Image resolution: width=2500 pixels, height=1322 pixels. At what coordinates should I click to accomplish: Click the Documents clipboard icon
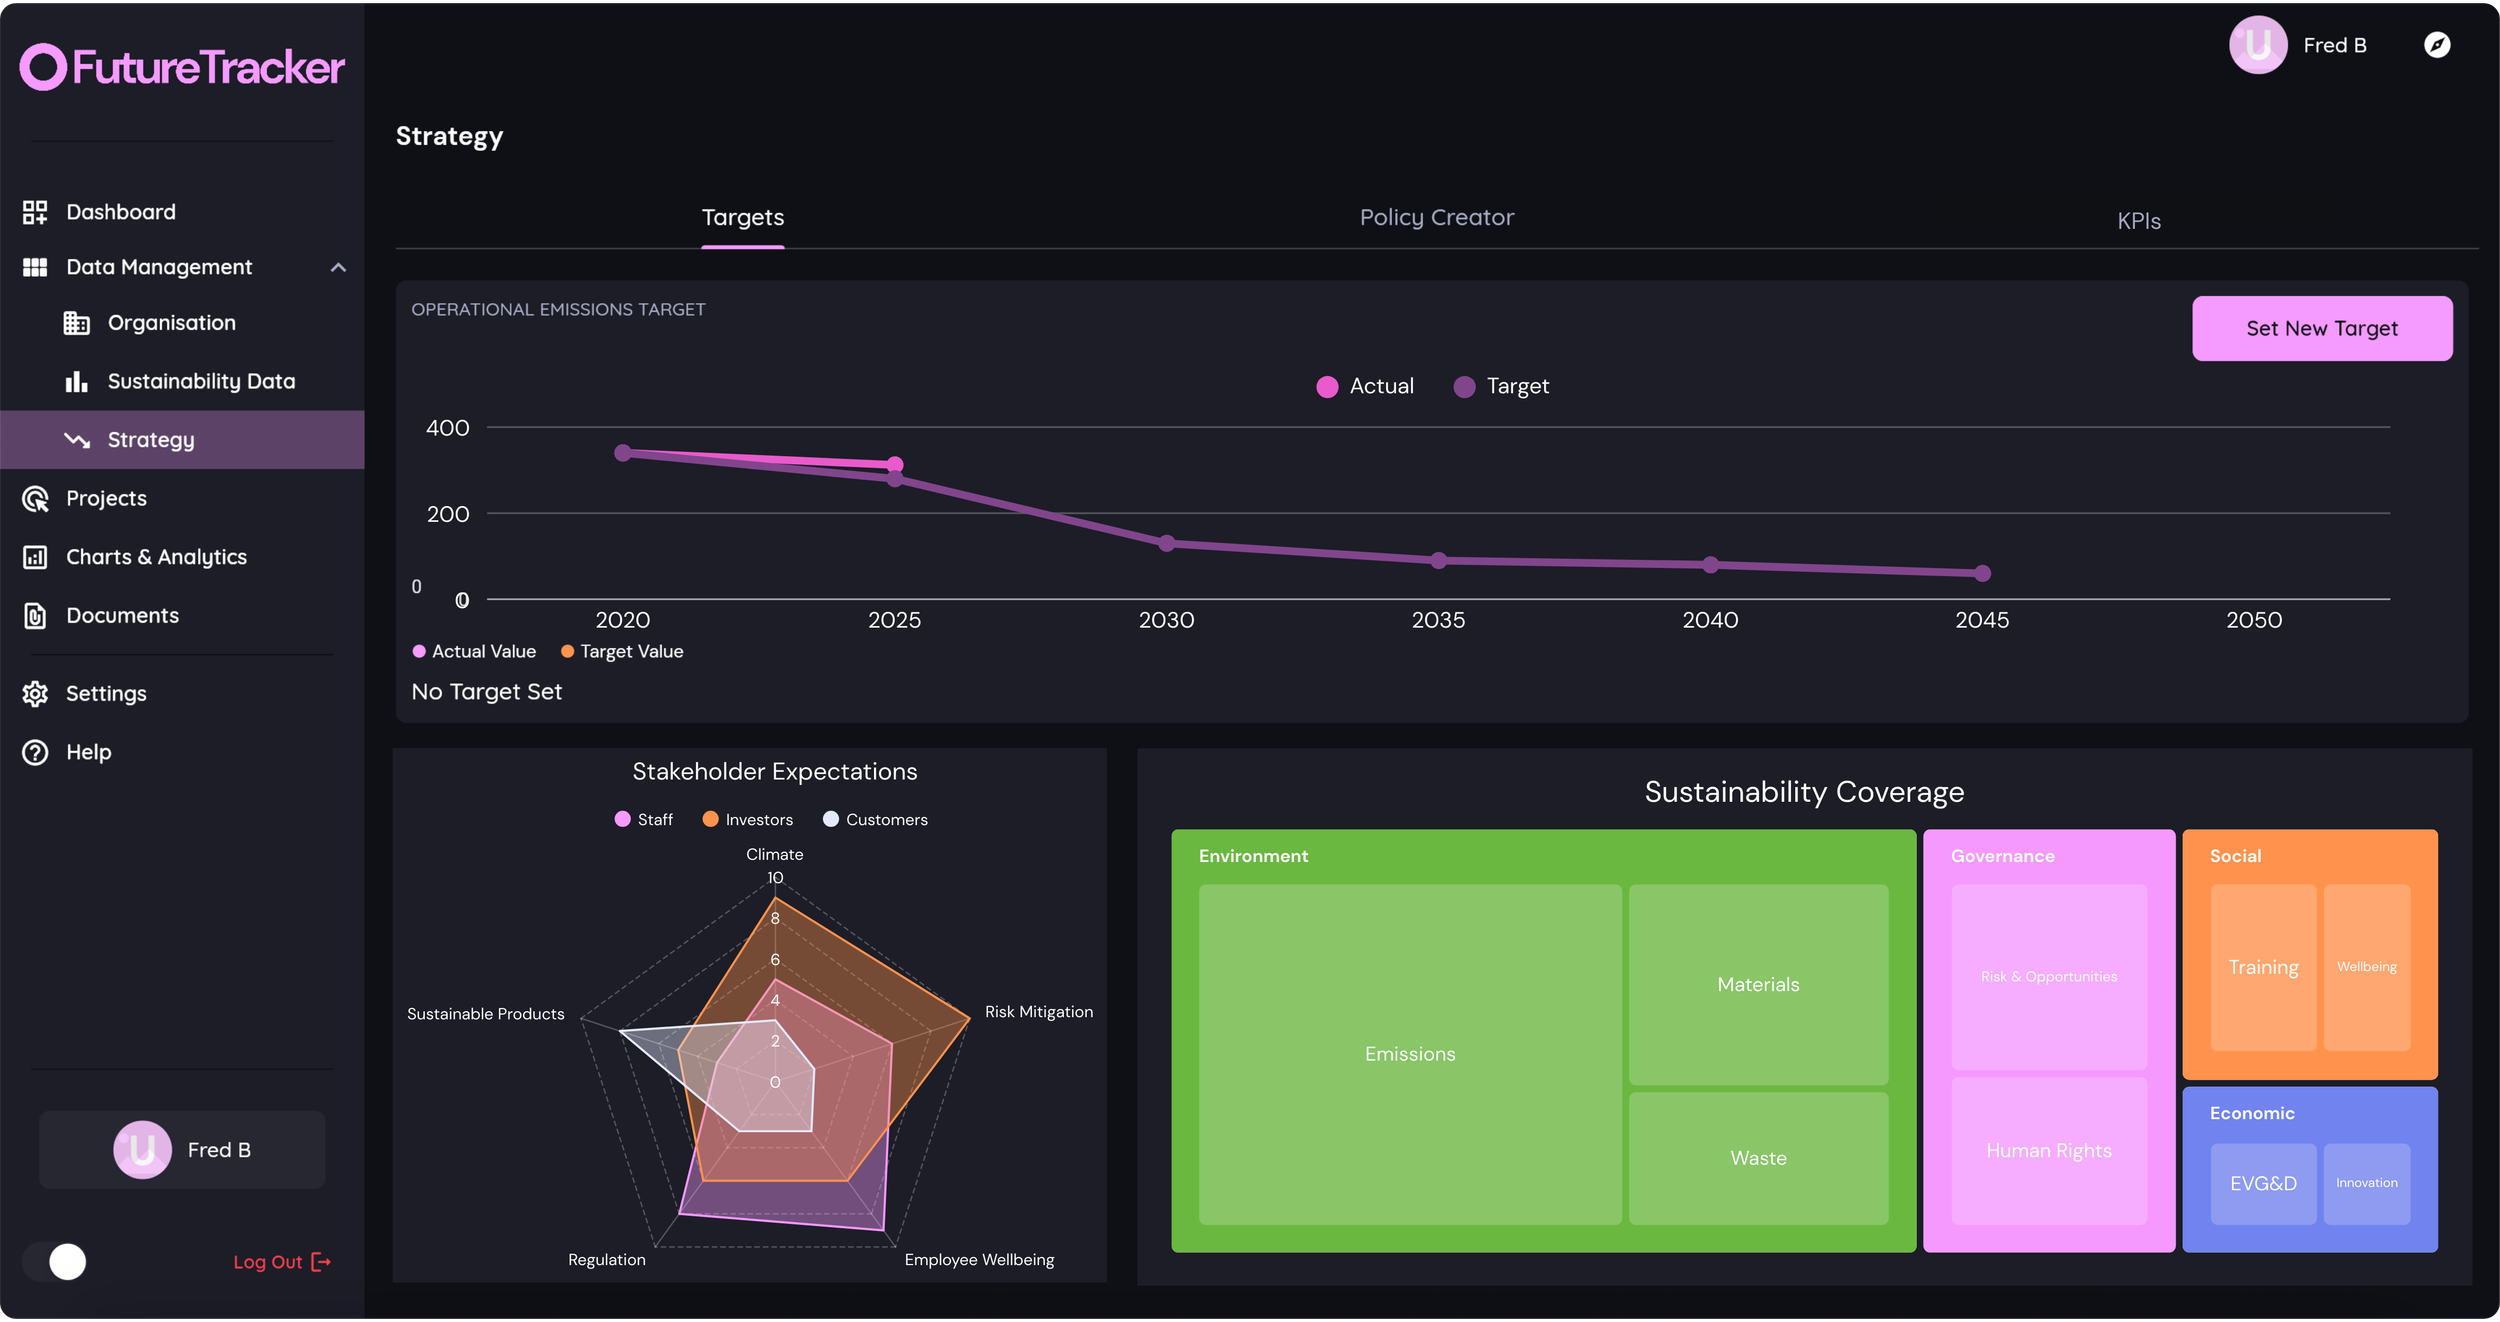(x=35, y=616)
